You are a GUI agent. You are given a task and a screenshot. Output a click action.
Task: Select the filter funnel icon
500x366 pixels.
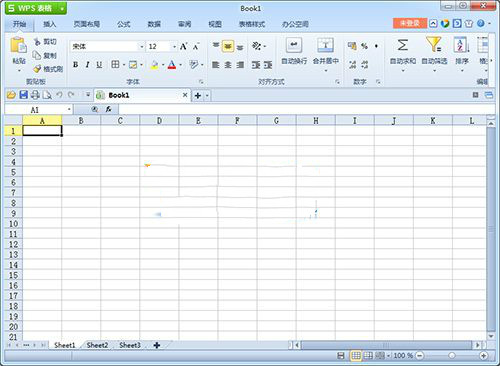point(434,44)
